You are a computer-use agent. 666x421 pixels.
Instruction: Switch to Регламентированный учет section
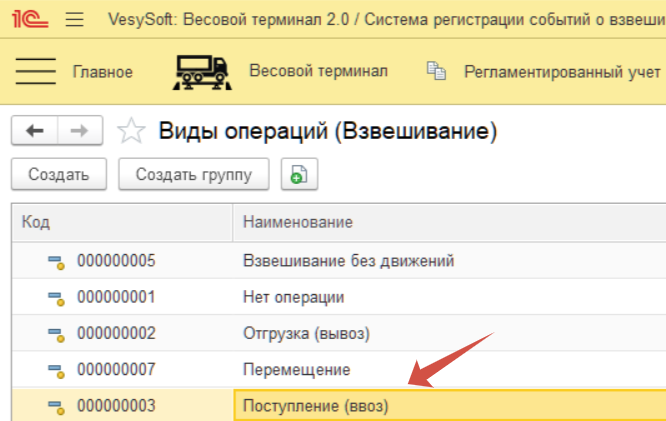[562, 71]
